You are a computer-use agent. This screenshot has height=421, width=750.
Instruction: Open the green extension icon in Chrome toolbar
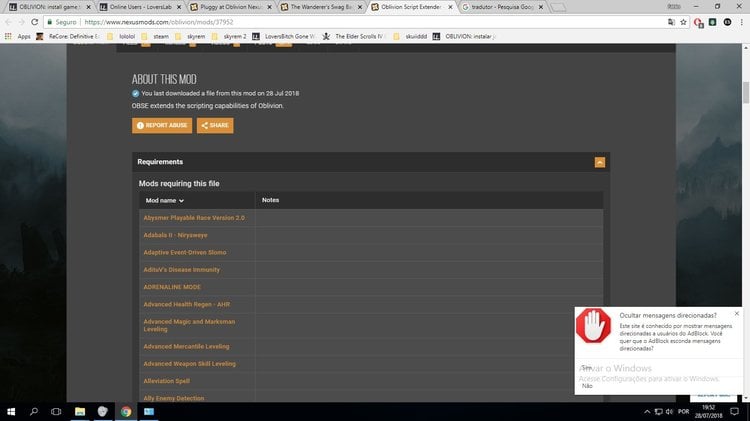(713, 22)
